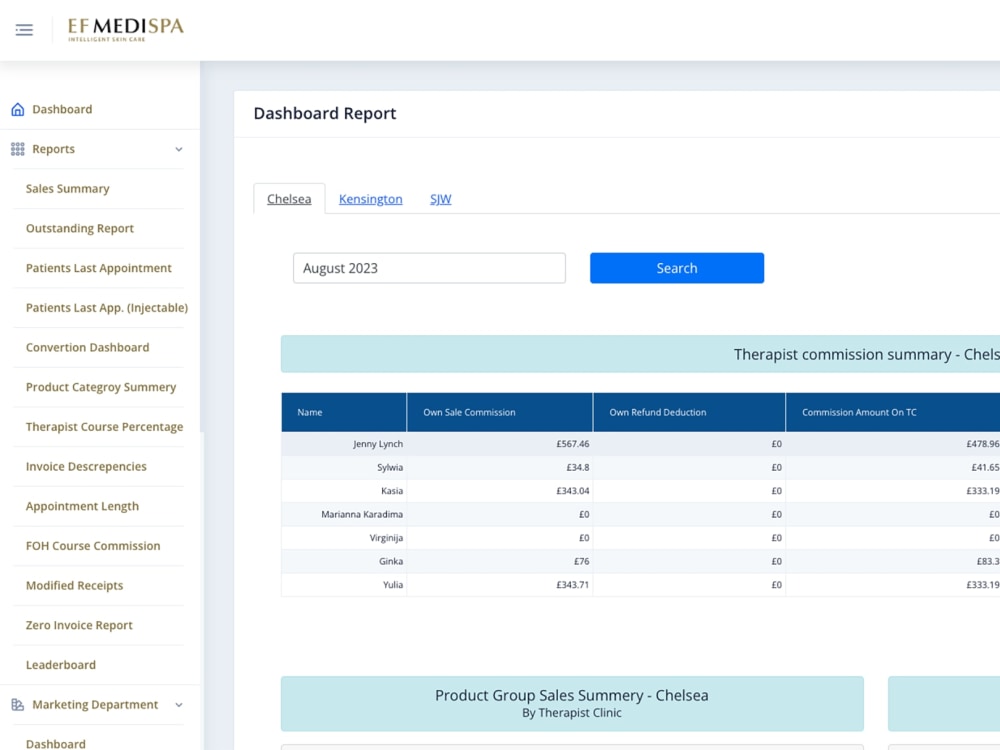Image resolution: width=1000 pixels, height=750 pixels.
Task: Click the £343.04 commission value
Action: [573, 491]
